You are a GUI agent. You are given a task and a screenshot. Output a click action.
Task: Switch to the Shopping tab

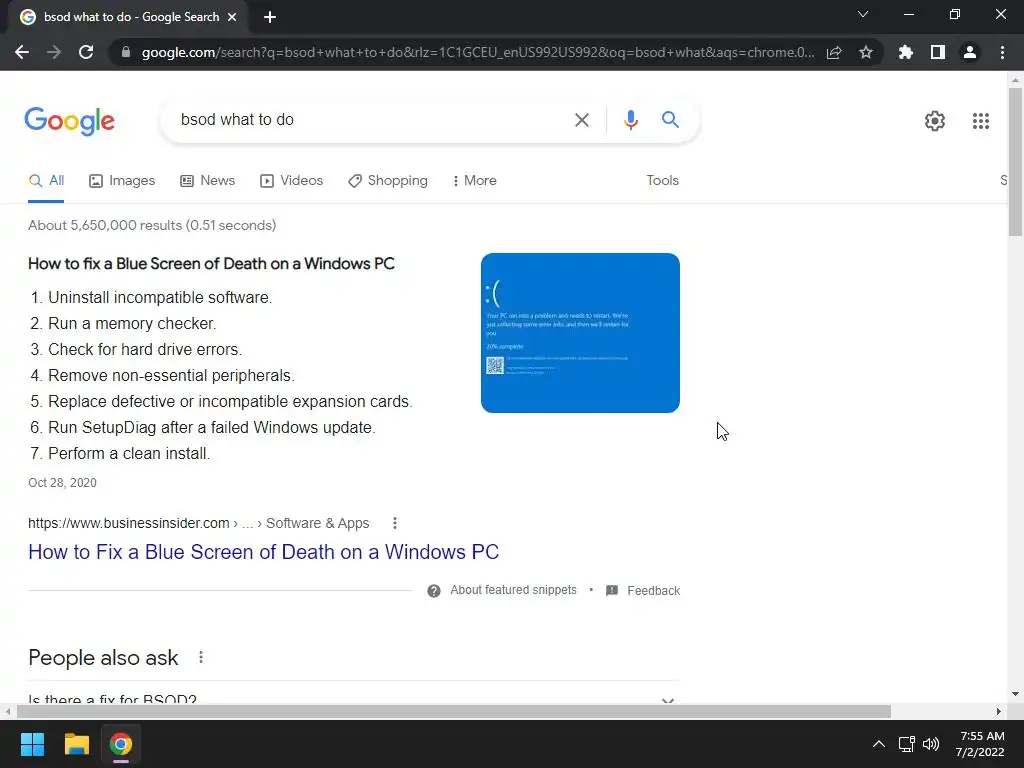tap(388, 181)
